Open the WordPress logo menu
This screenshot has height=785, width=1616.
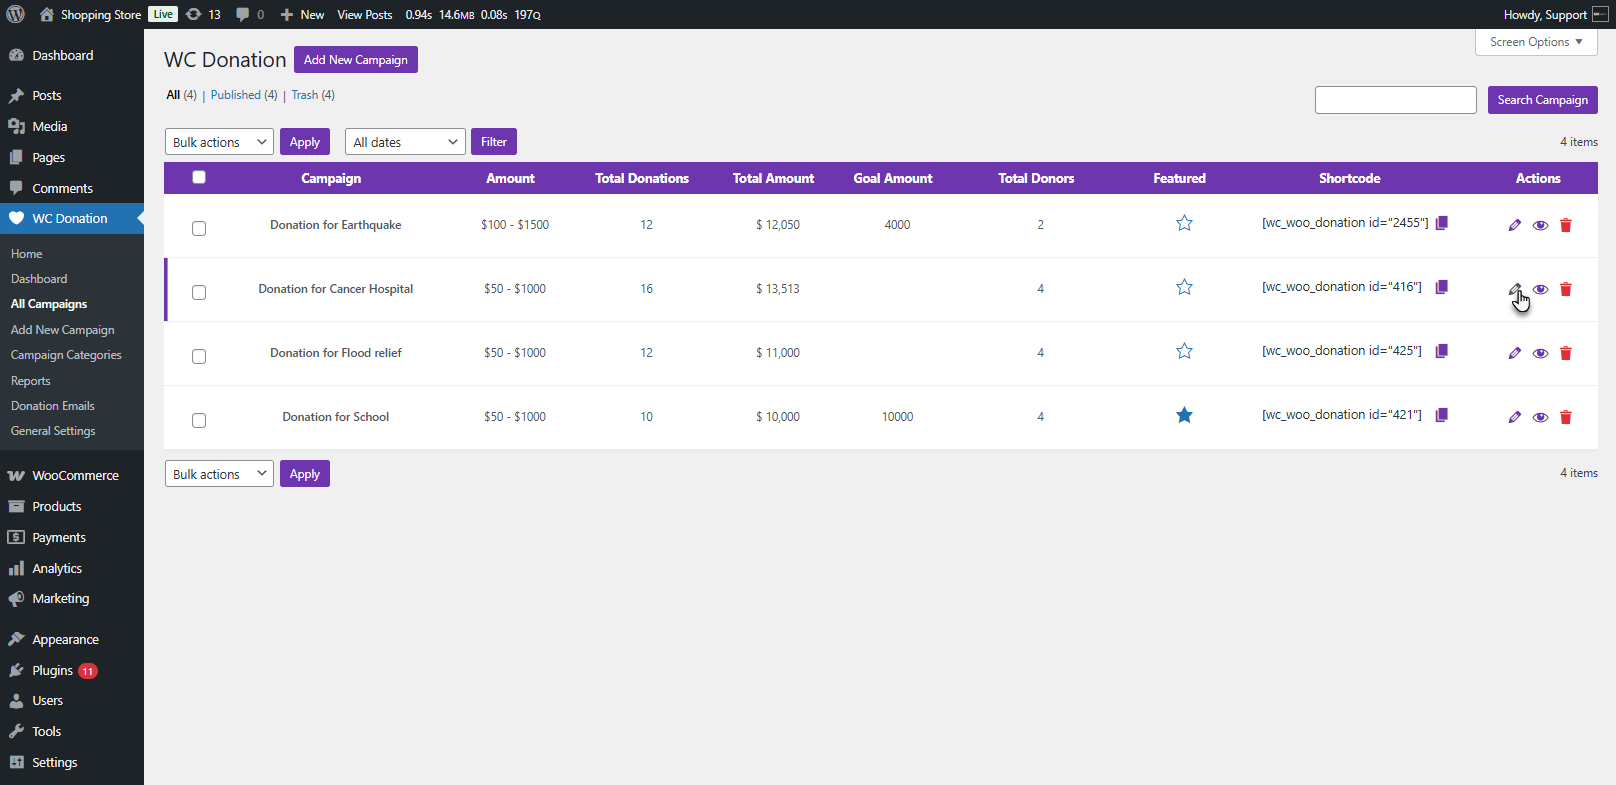click(15, 14)
